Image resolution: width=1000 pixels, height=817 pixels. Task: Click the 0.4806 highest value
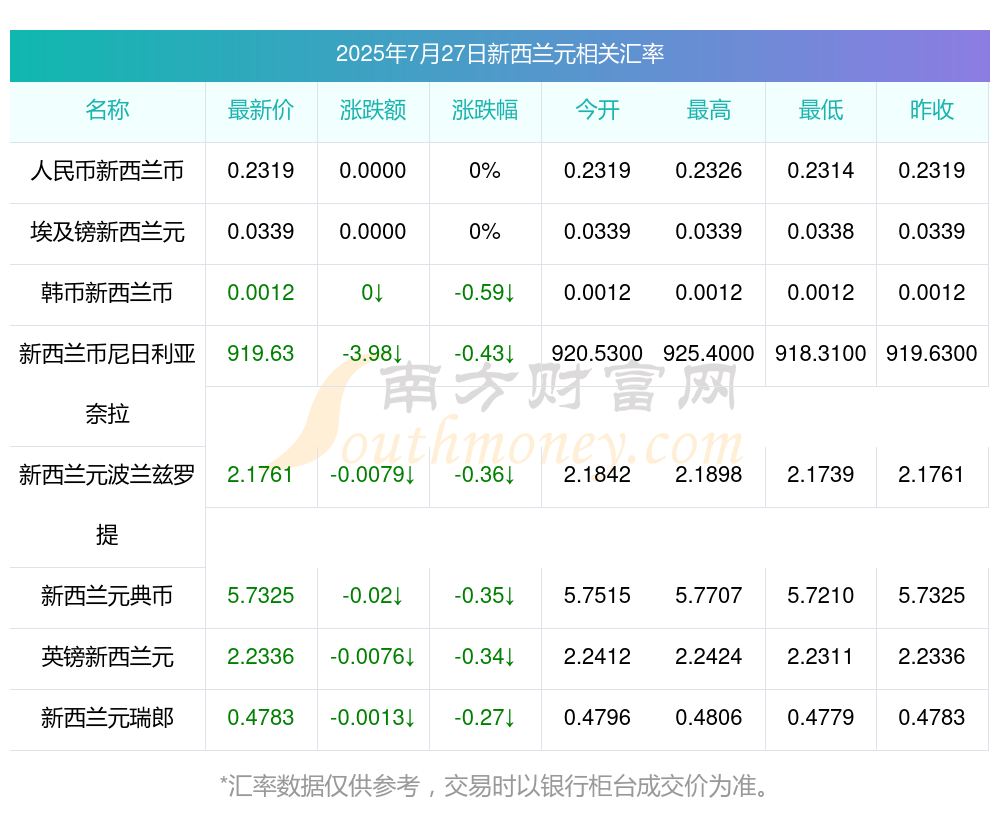click(709, 717)
